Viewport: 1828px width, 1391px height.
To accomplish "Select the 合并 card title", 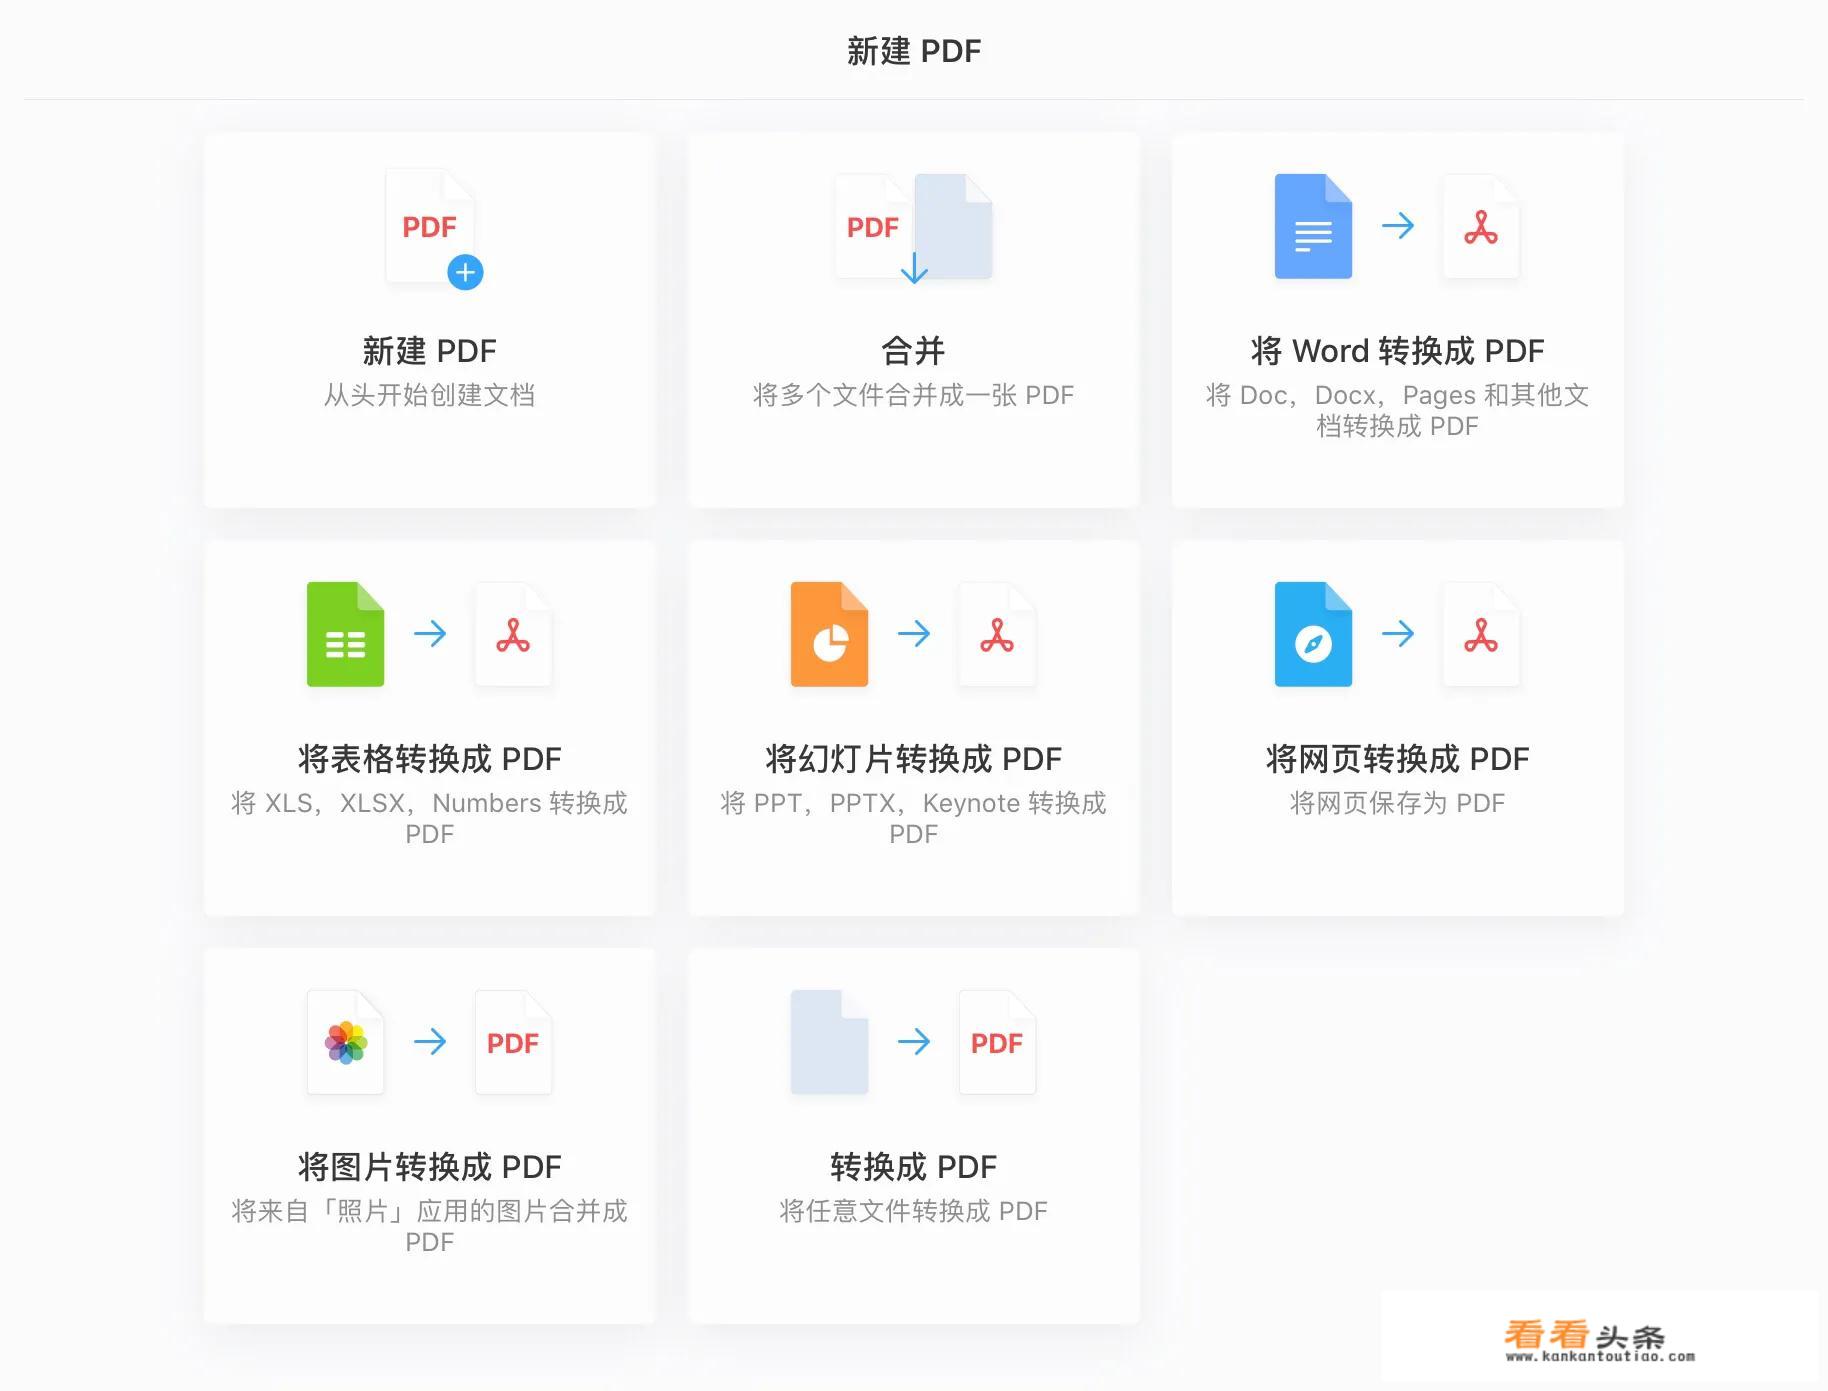I will click(x=913, y=351).
